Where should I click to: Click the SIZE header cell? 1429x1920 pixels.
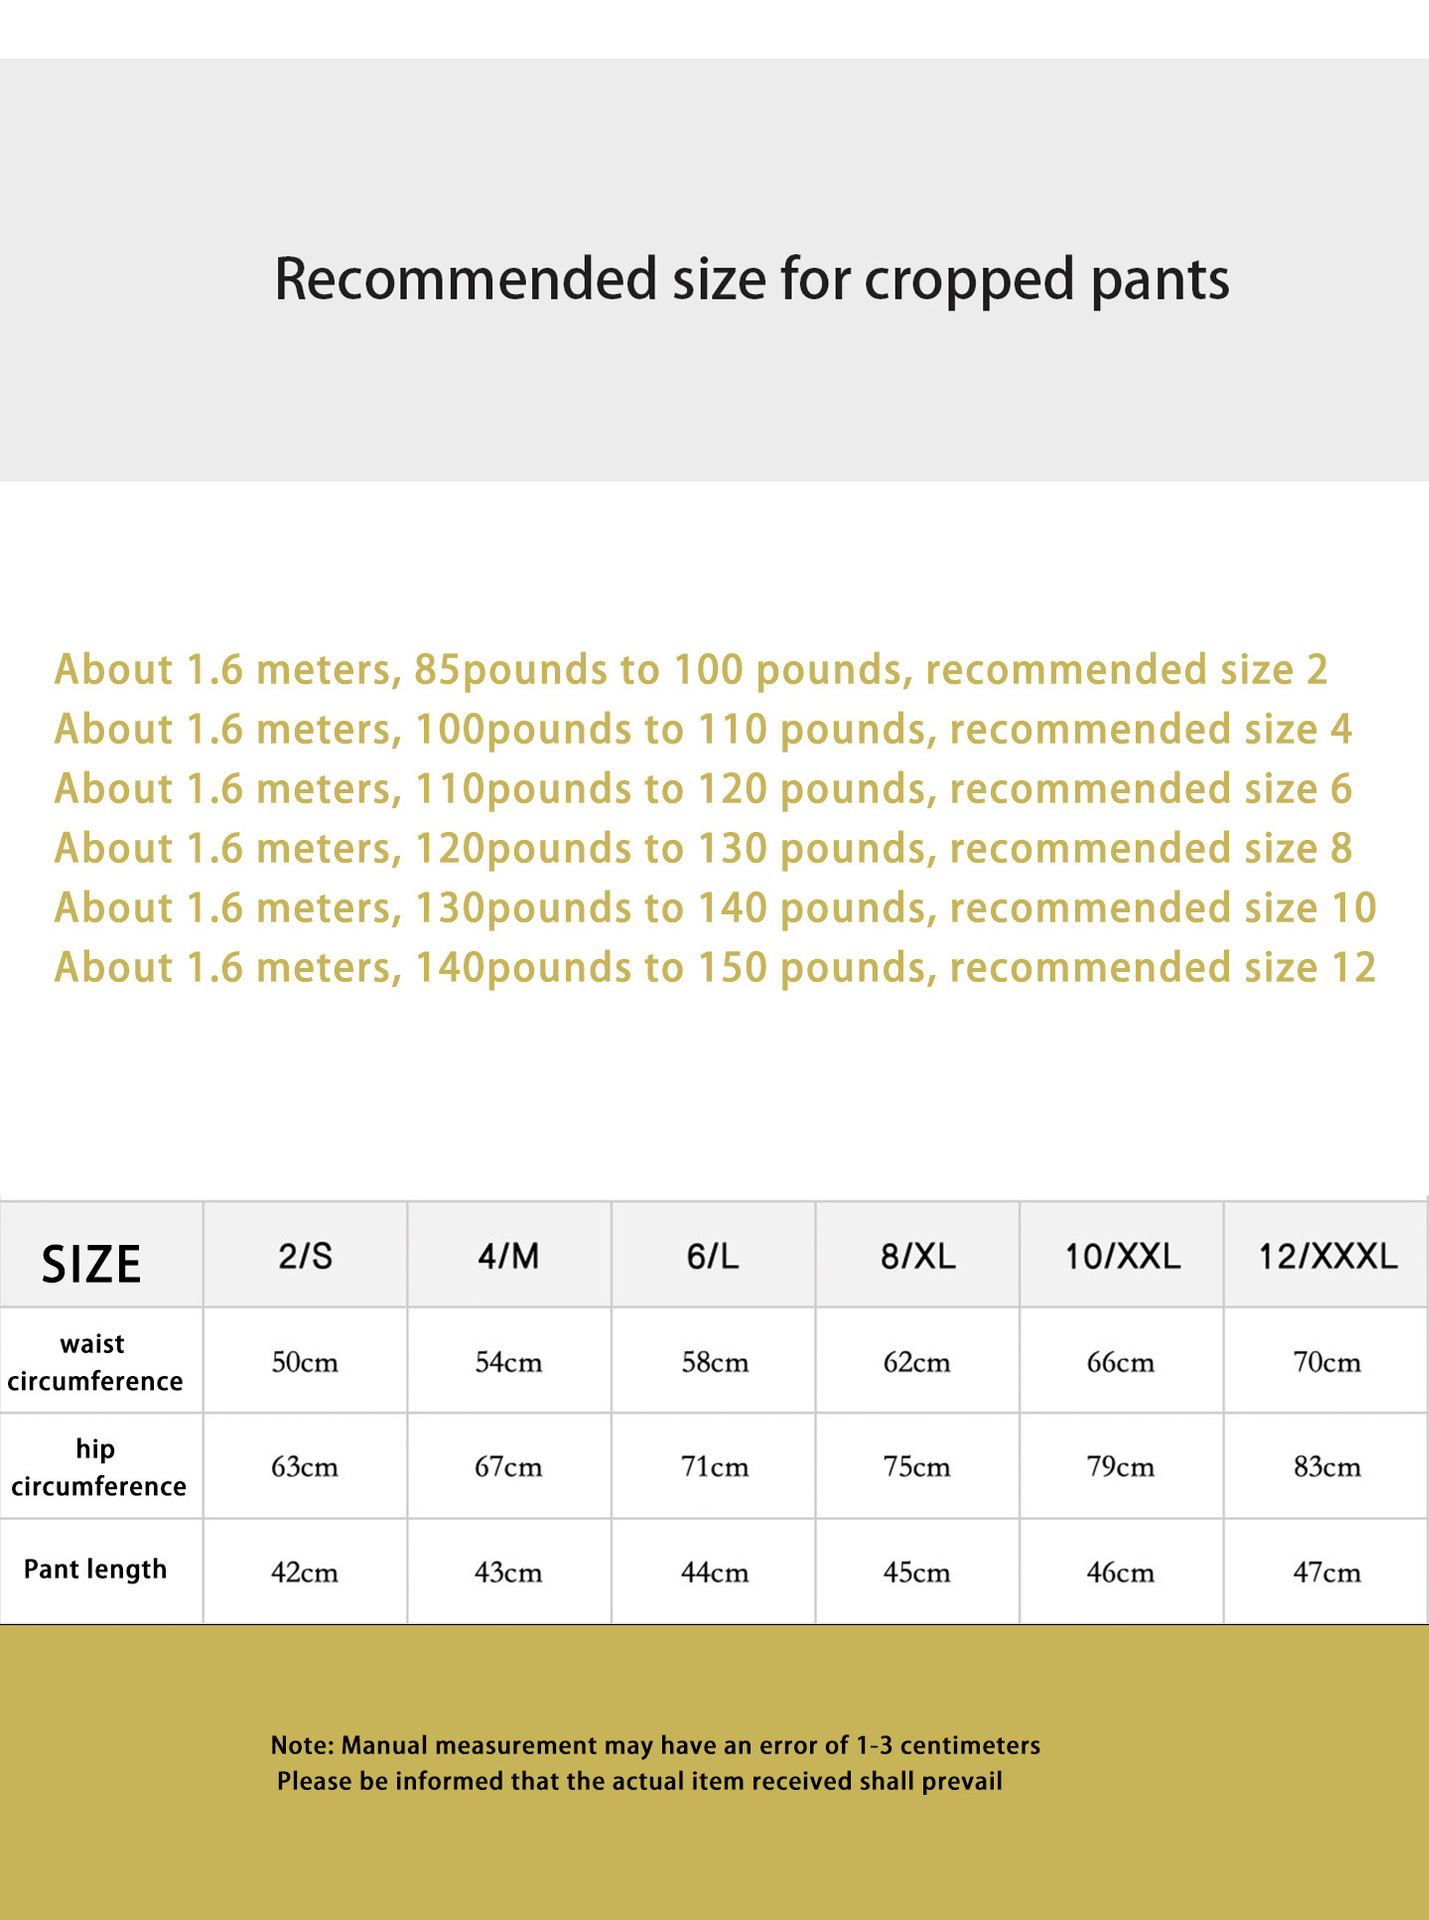[x=92, y=1264]
